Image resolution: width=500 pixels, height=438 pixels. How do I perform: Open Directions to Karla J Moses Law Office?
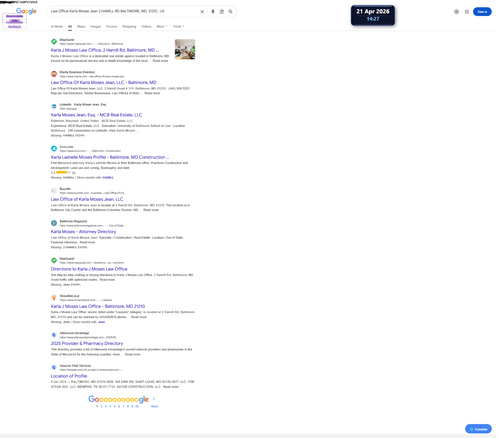[89, 269]
